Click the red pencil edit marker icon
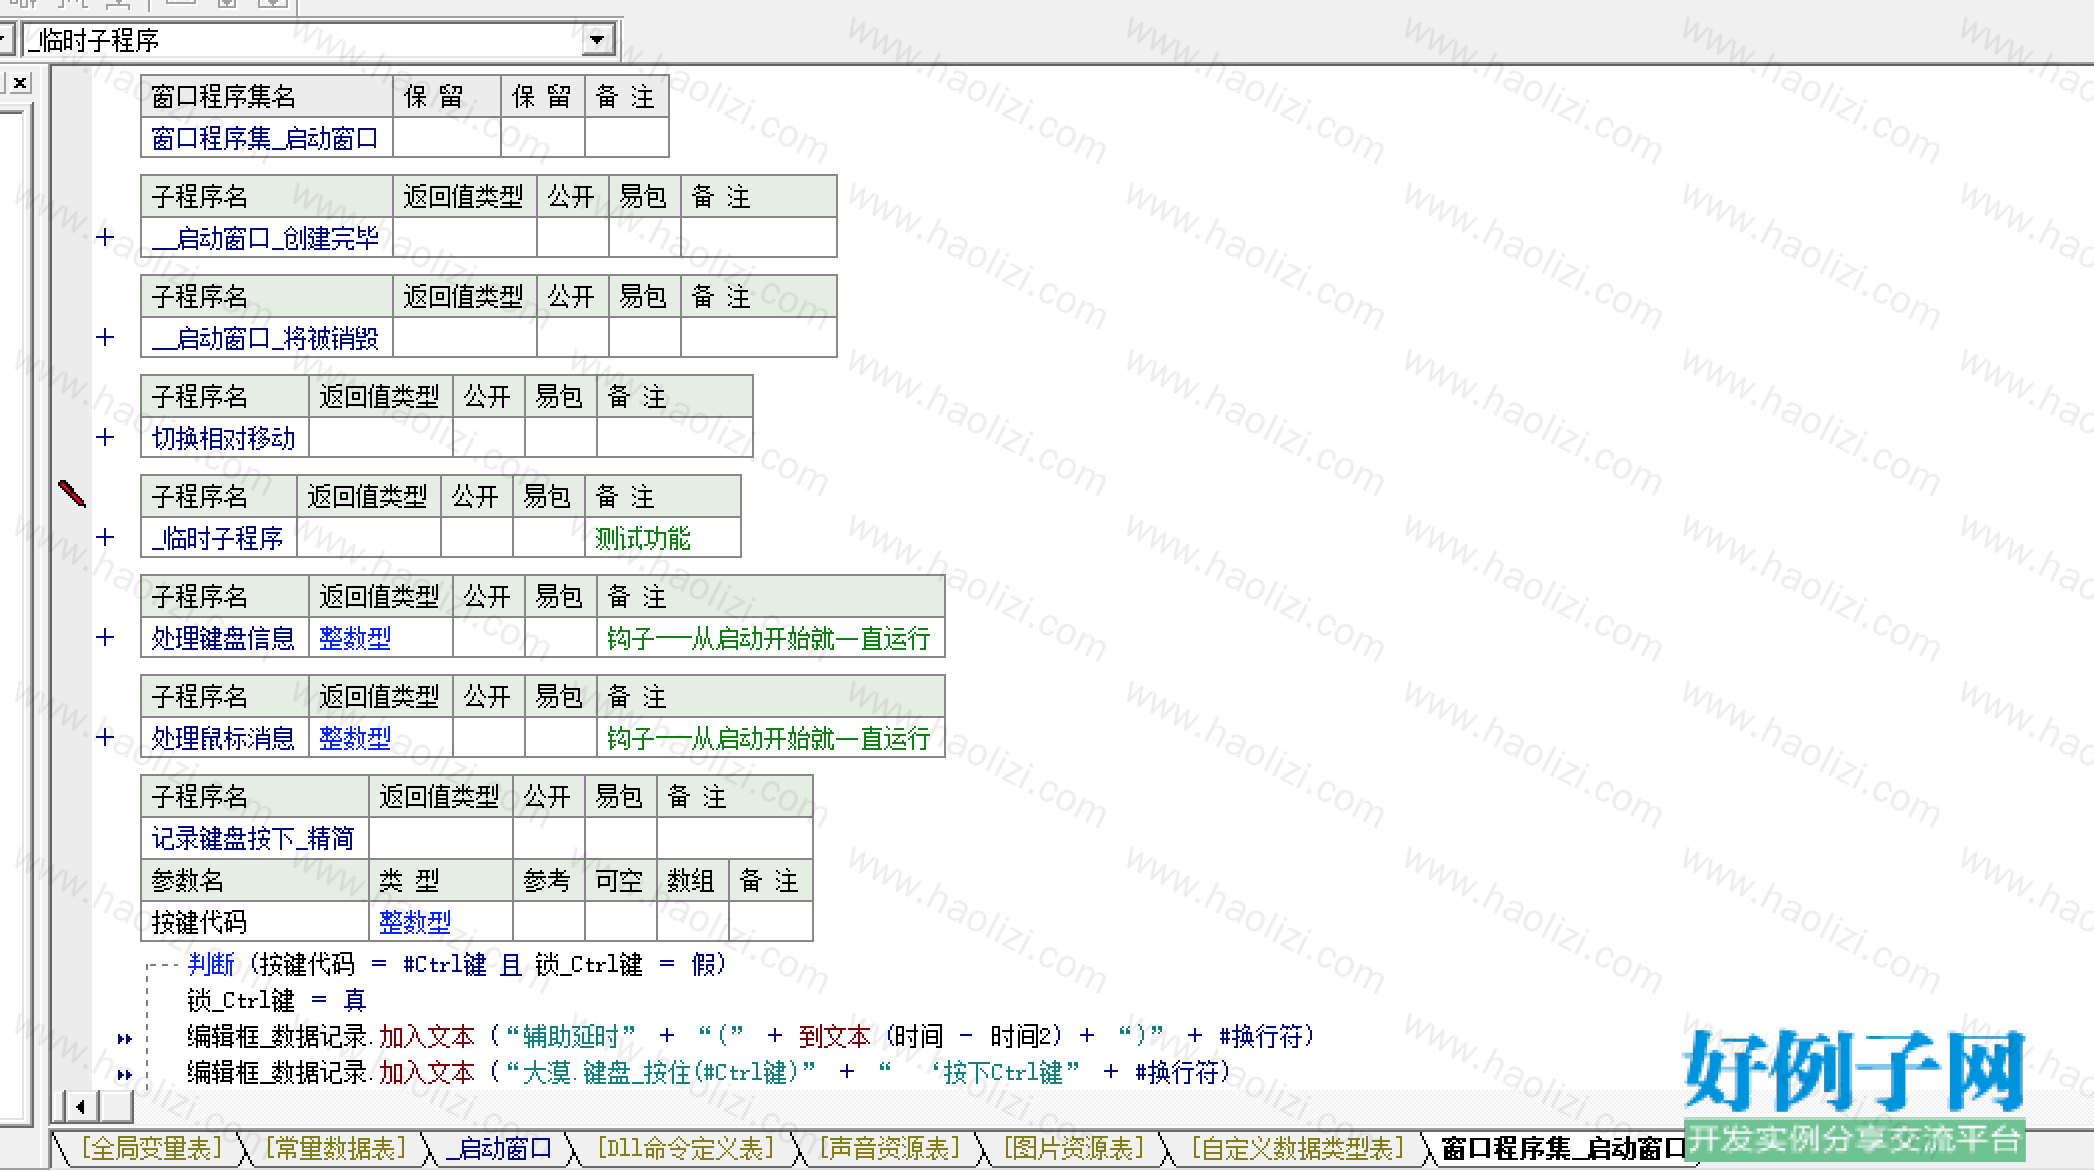 tap(72, 494)
